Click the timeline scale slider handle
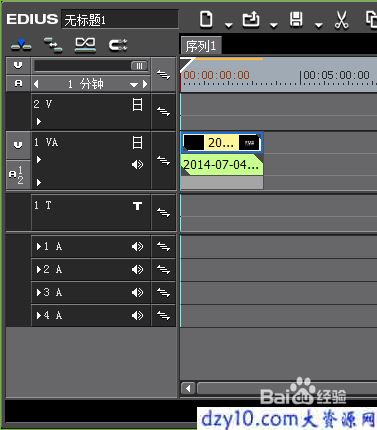Viewport: 377px width, 430px height. (x=139, y=66)
